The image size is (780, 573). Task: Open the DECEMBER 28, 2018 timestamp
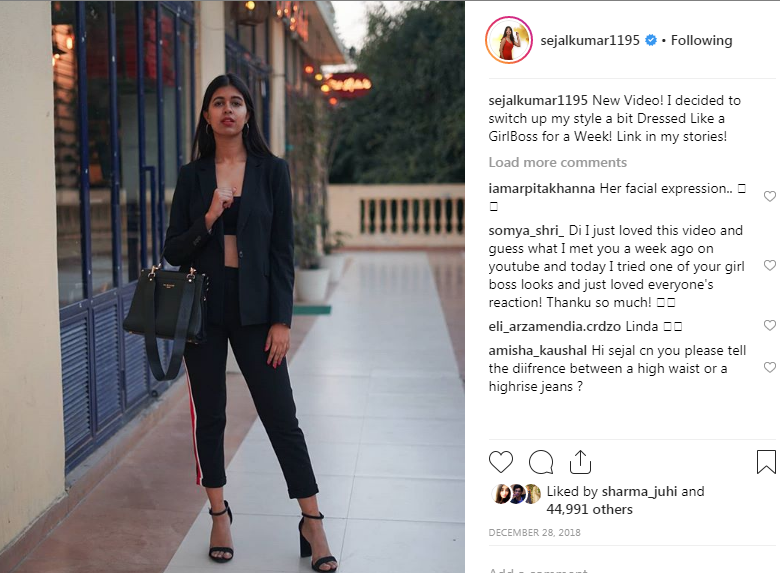click(x=534, y=533)
